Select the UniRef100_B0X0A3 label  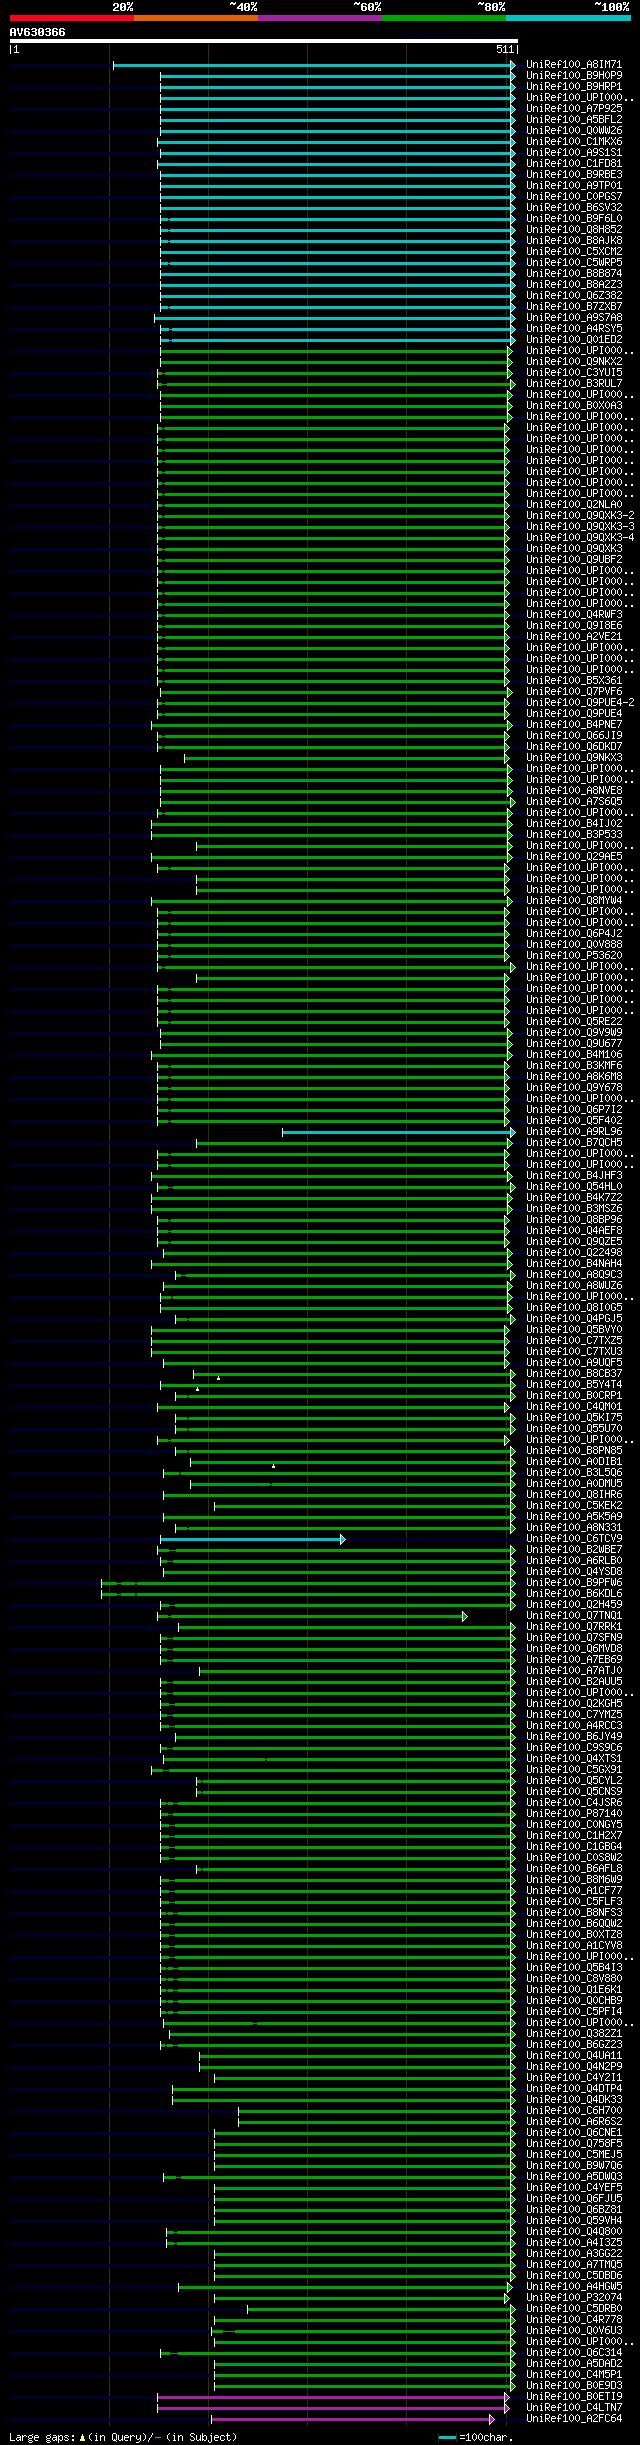click(574, 406)
